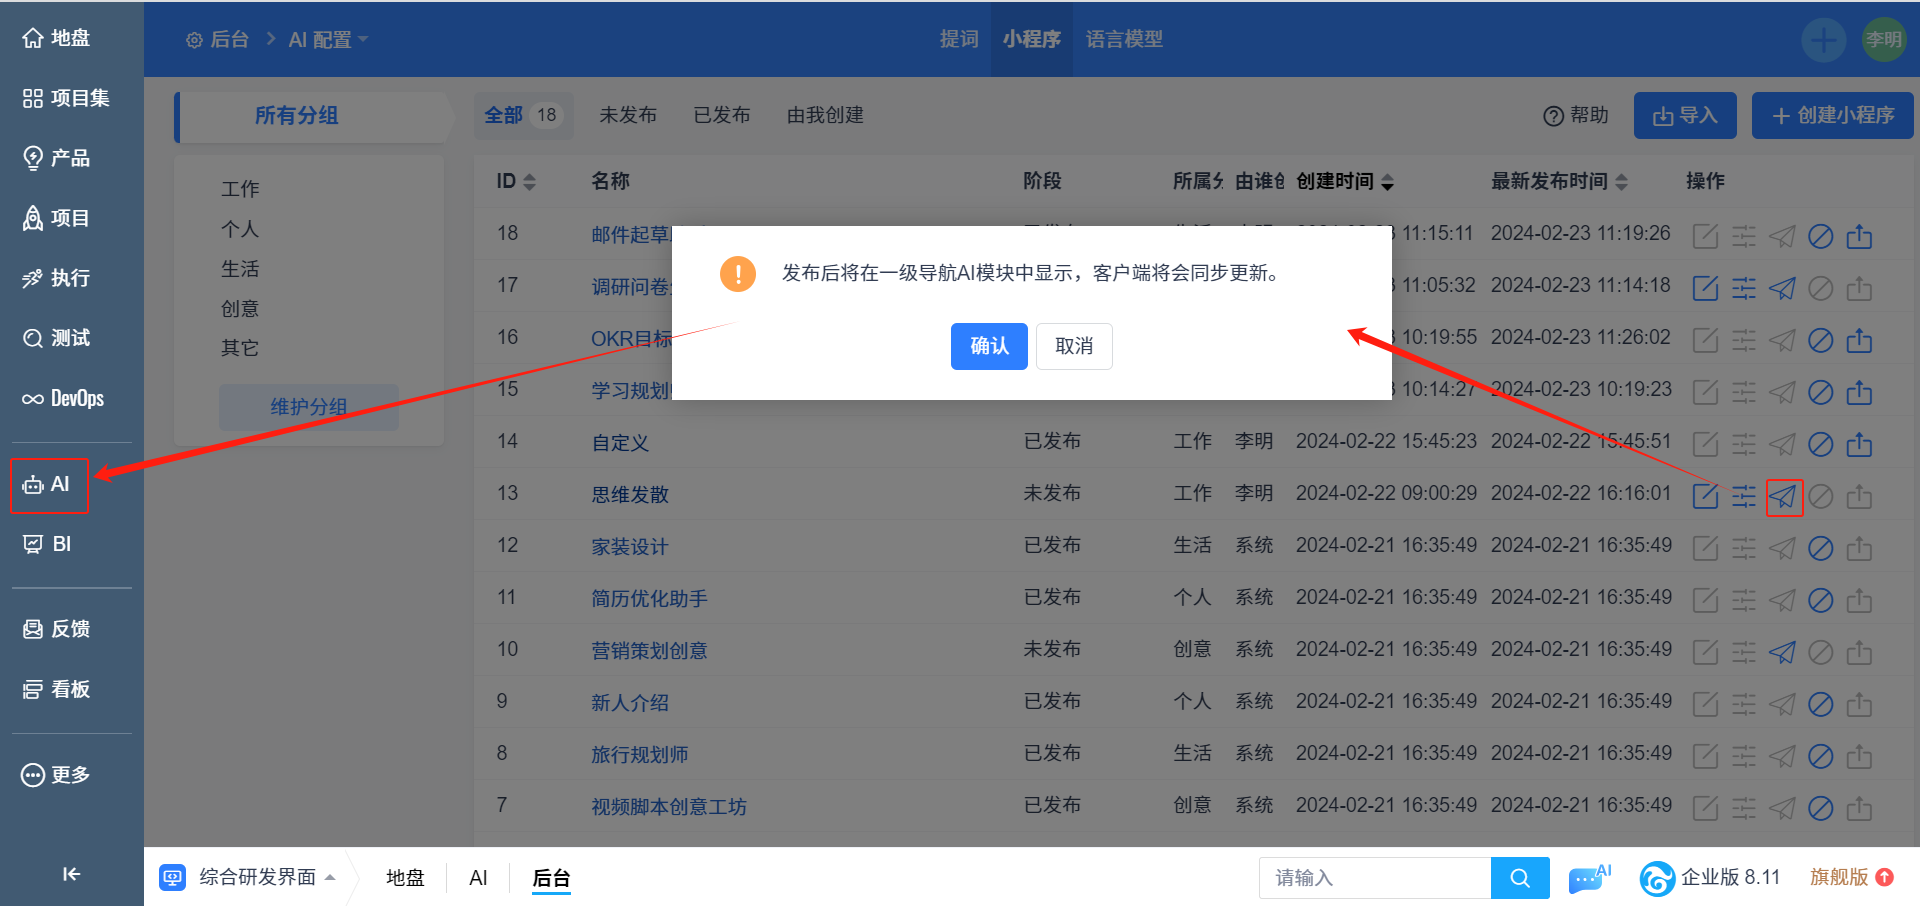This screenshot has width=1920, height=906.
Task: Expand the AI 配置 breadcrumb dropdown
Action: (328, 40)
